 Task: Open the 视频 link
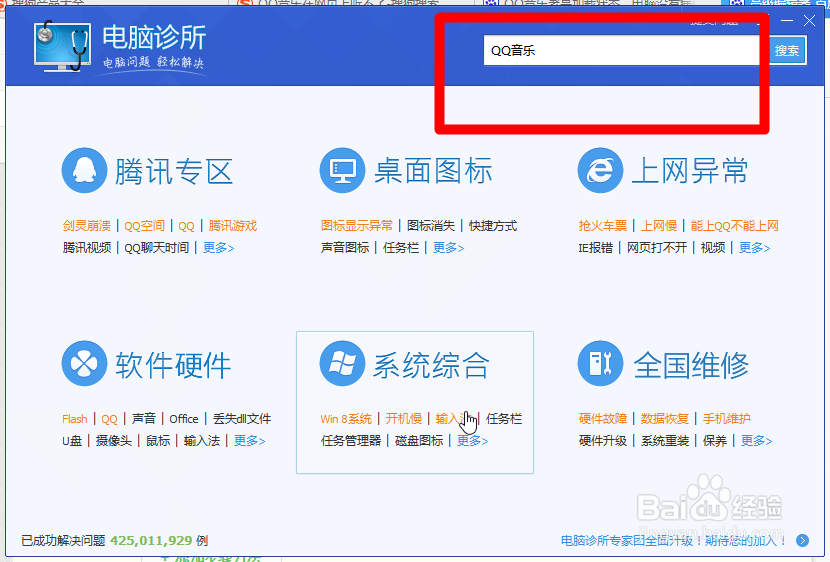click(x=713, y=248)
